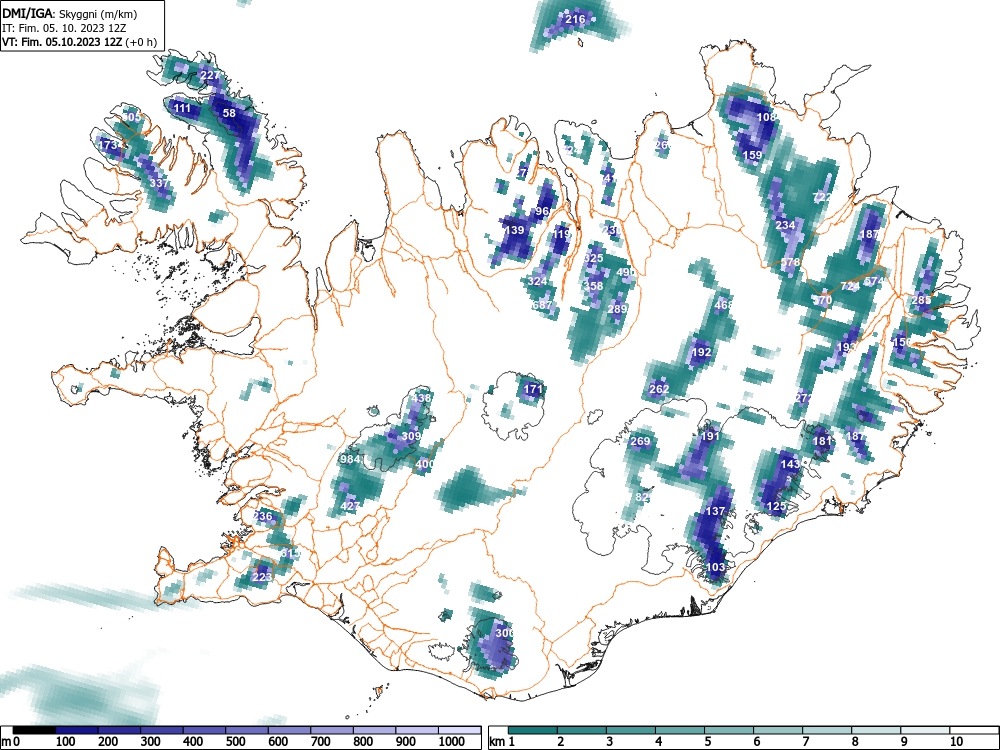This screenshot has height=750, width=1000.
Task: Click the visibility value 223 in the southwest
Action: click(x=262, y=577)
